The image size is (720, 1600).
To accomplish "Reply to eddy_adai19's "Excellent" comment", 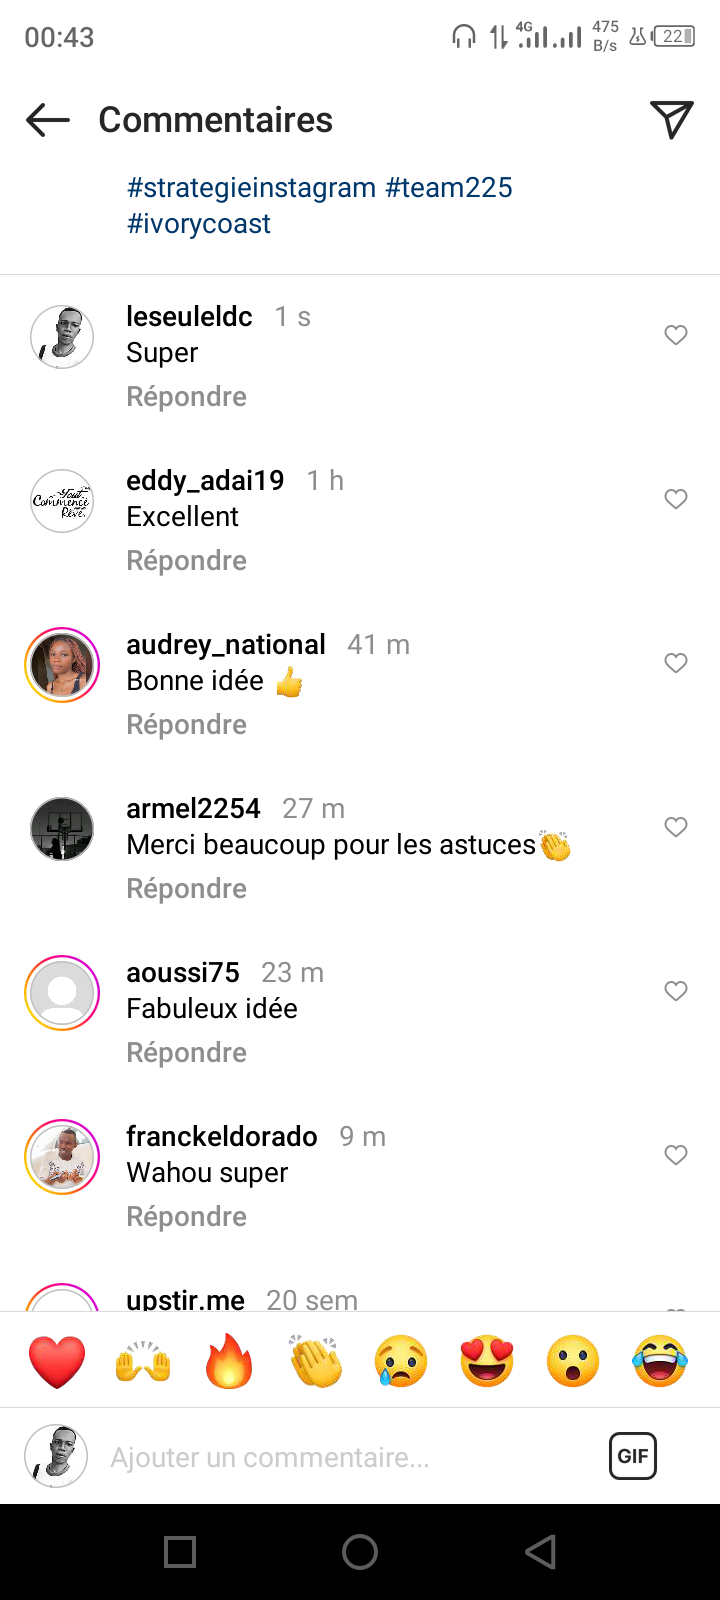I will point(186,561).
